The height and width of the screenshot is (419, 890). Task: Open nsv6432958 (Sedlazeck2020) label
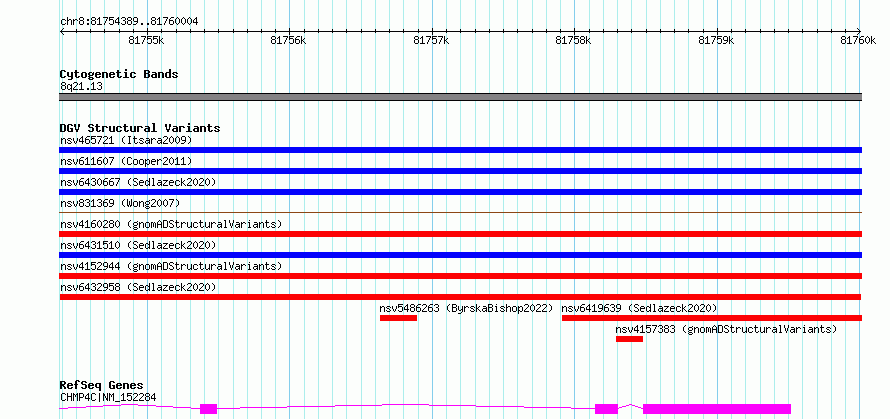138,287
